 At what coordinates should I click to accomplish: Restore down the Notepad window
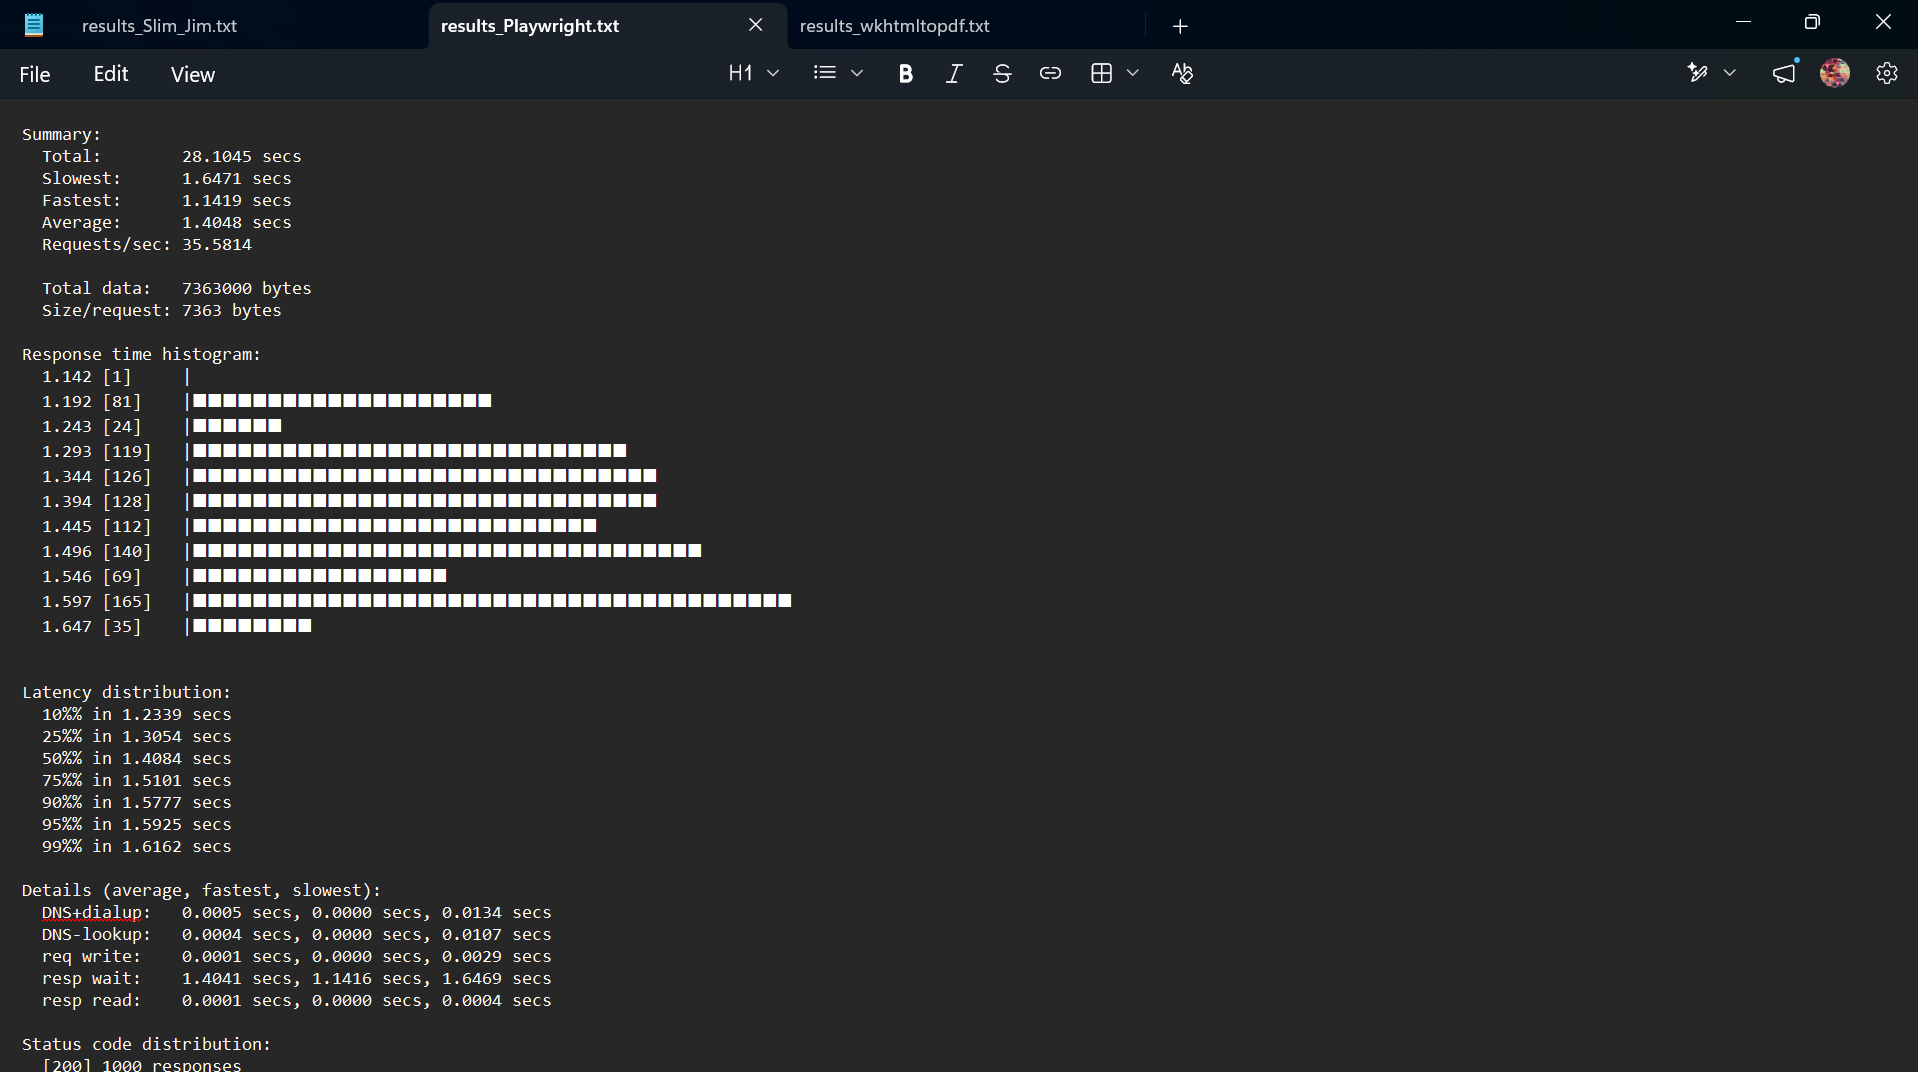pos(1812,22)
